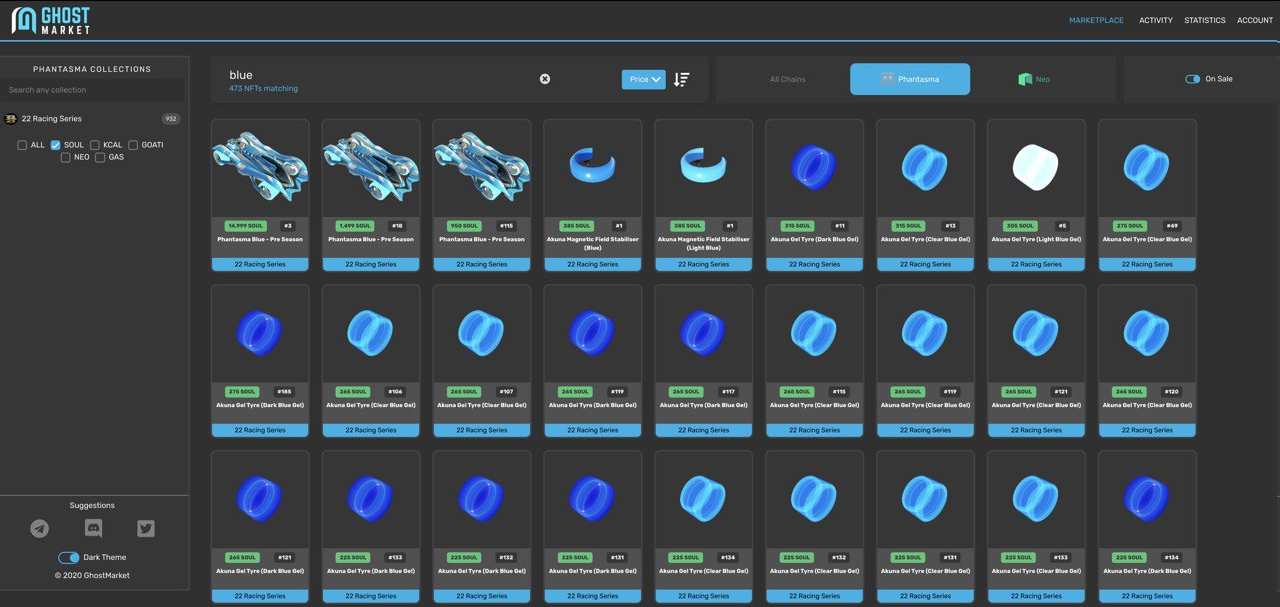Click the 22 Racing Series bar under item #185
The width and height of the screenshot is (1280, 607).
click(260, 430)
